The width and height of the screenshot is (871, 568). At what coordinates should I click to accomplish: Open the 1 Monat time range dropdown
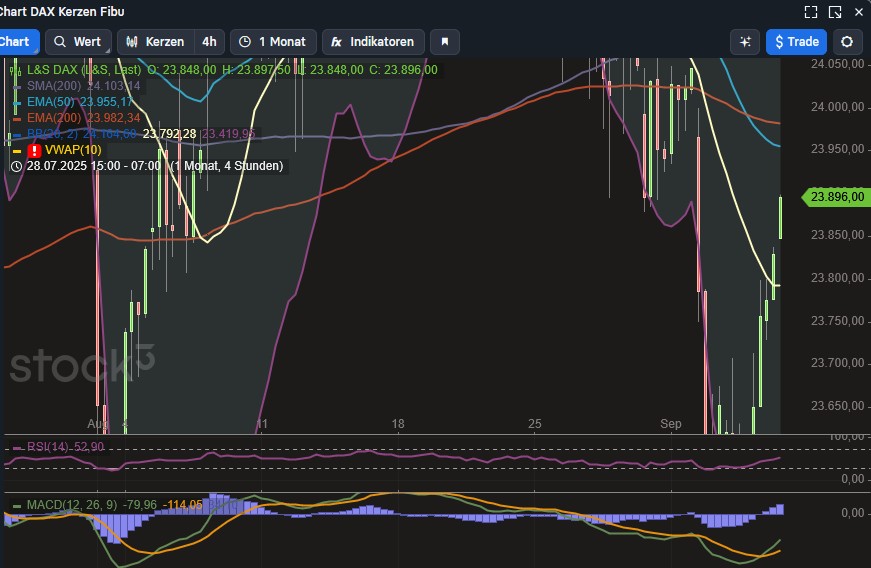(273, 42)
